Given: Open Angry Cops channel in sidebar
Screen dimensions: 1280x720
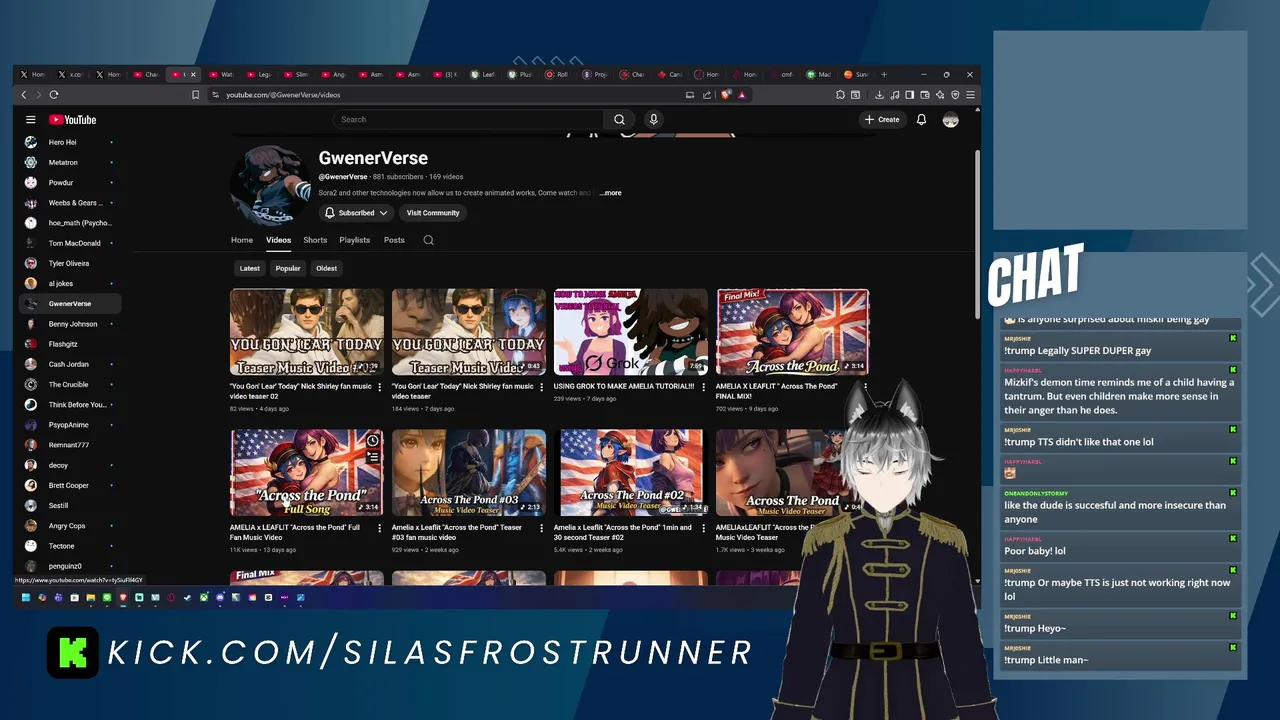Looking at the screenshot, I should point(70,526).
